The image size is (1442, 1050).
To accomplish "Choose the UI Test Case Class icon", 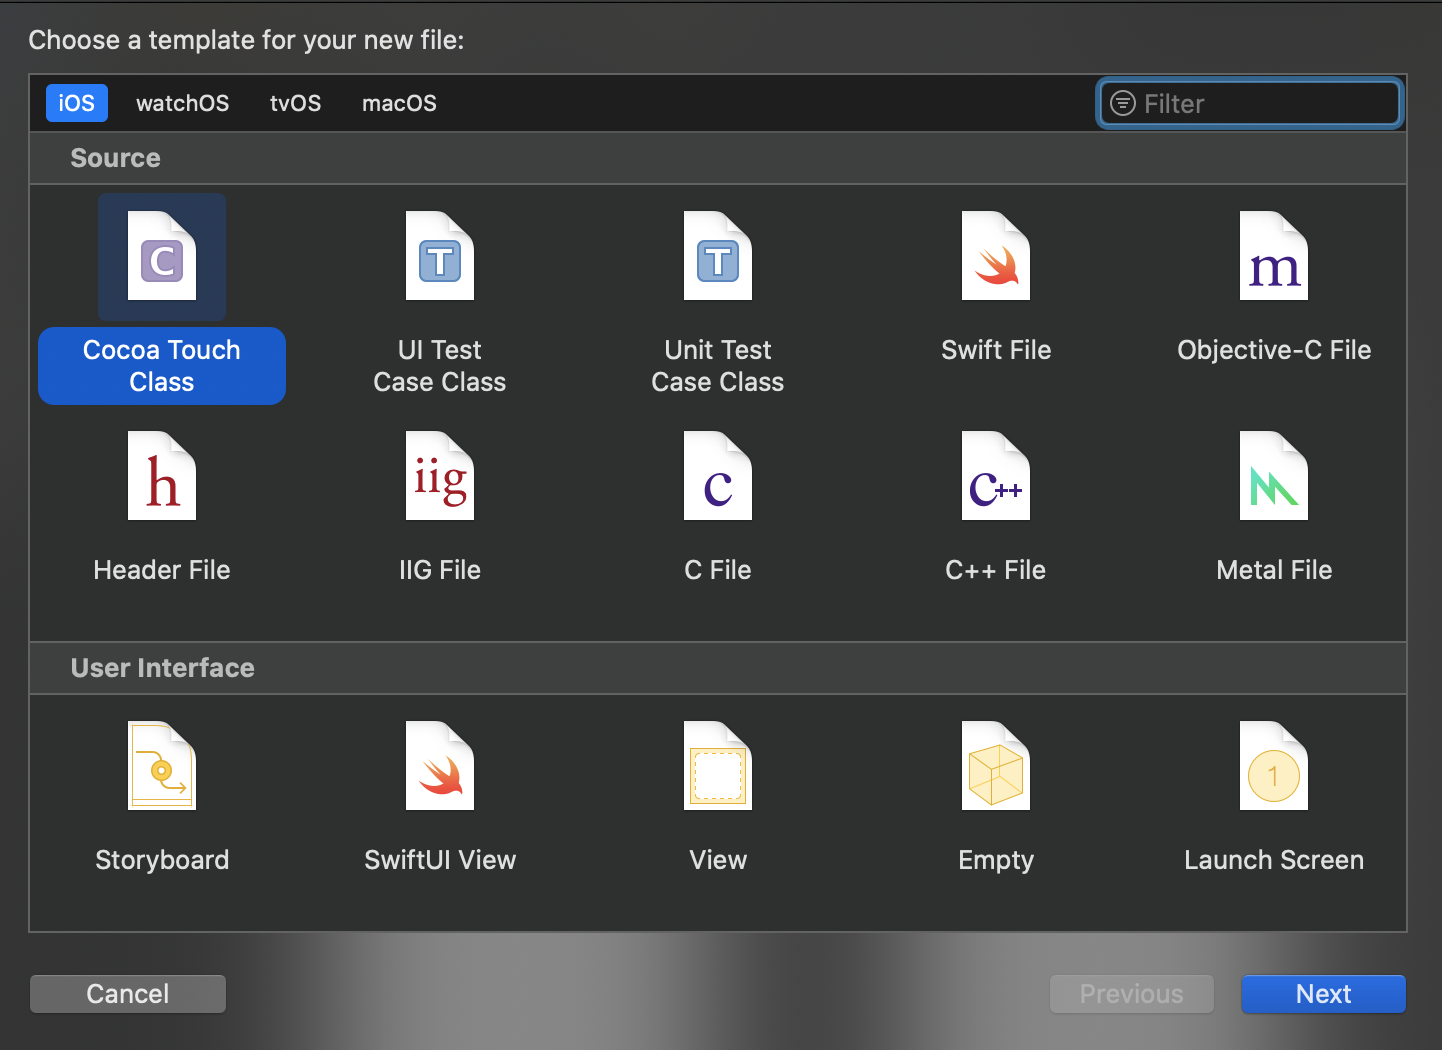I will click(x=440, y=256).
